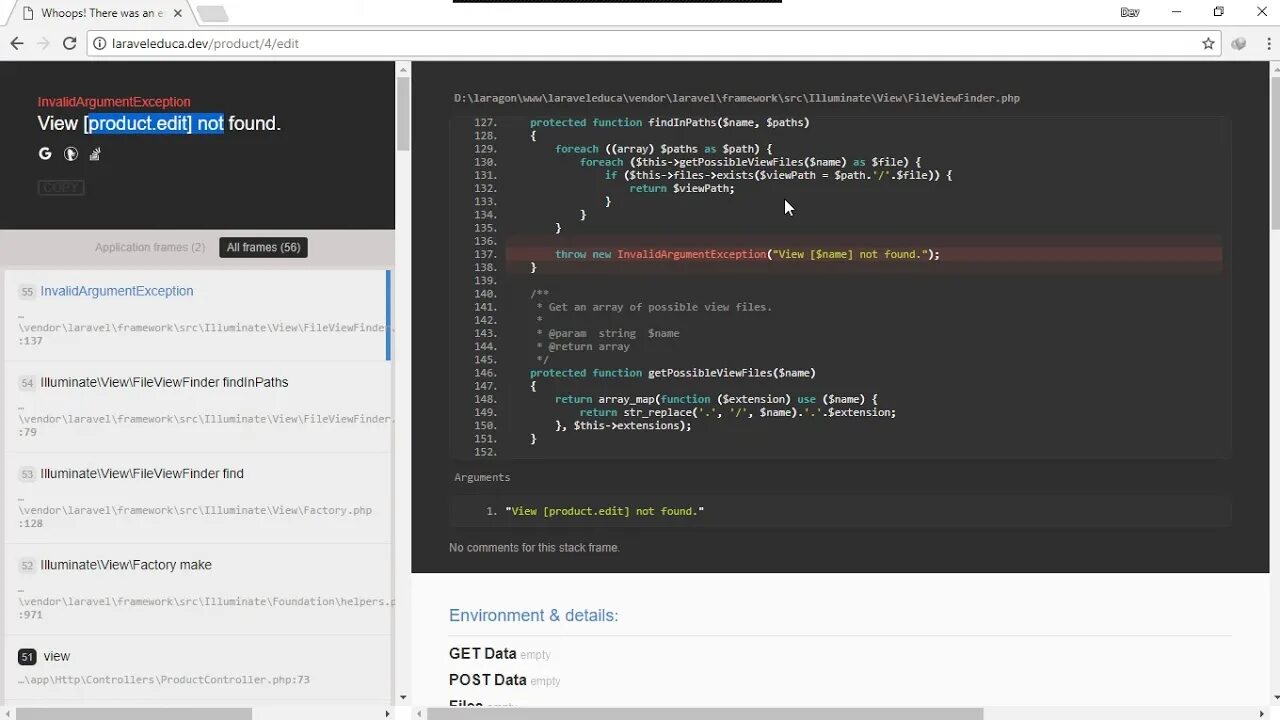The height and width of the screenshot is (720, 1280).
Task: Switch to All frames (56)
Action: point(263,247)
